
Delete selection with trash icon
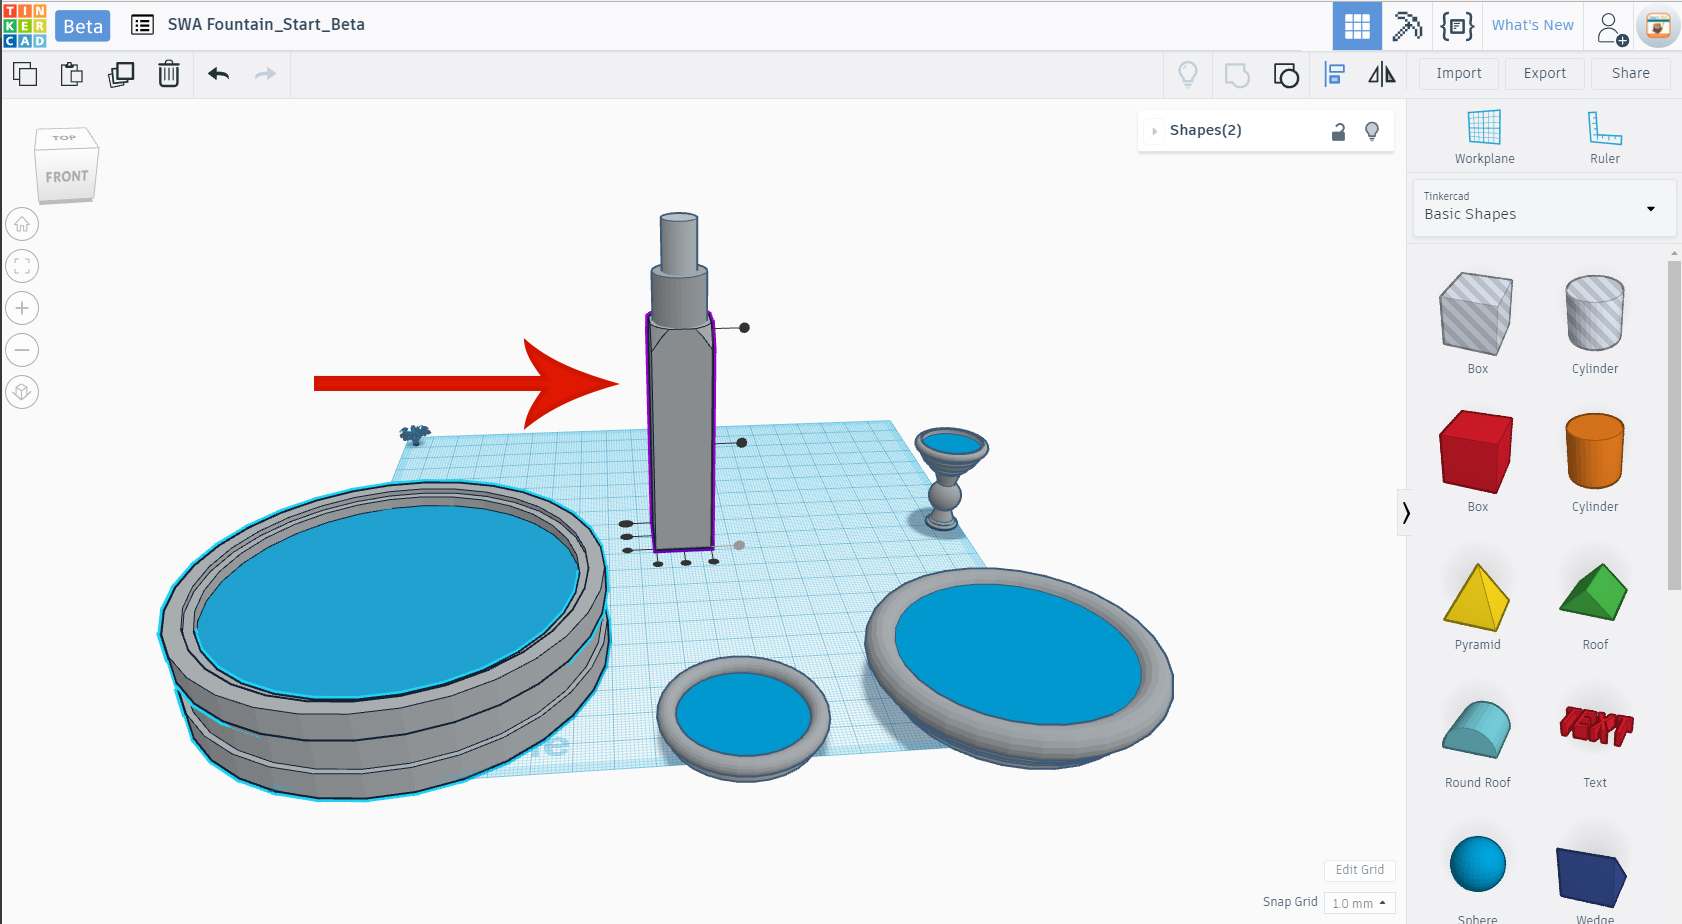click(169, 74)
